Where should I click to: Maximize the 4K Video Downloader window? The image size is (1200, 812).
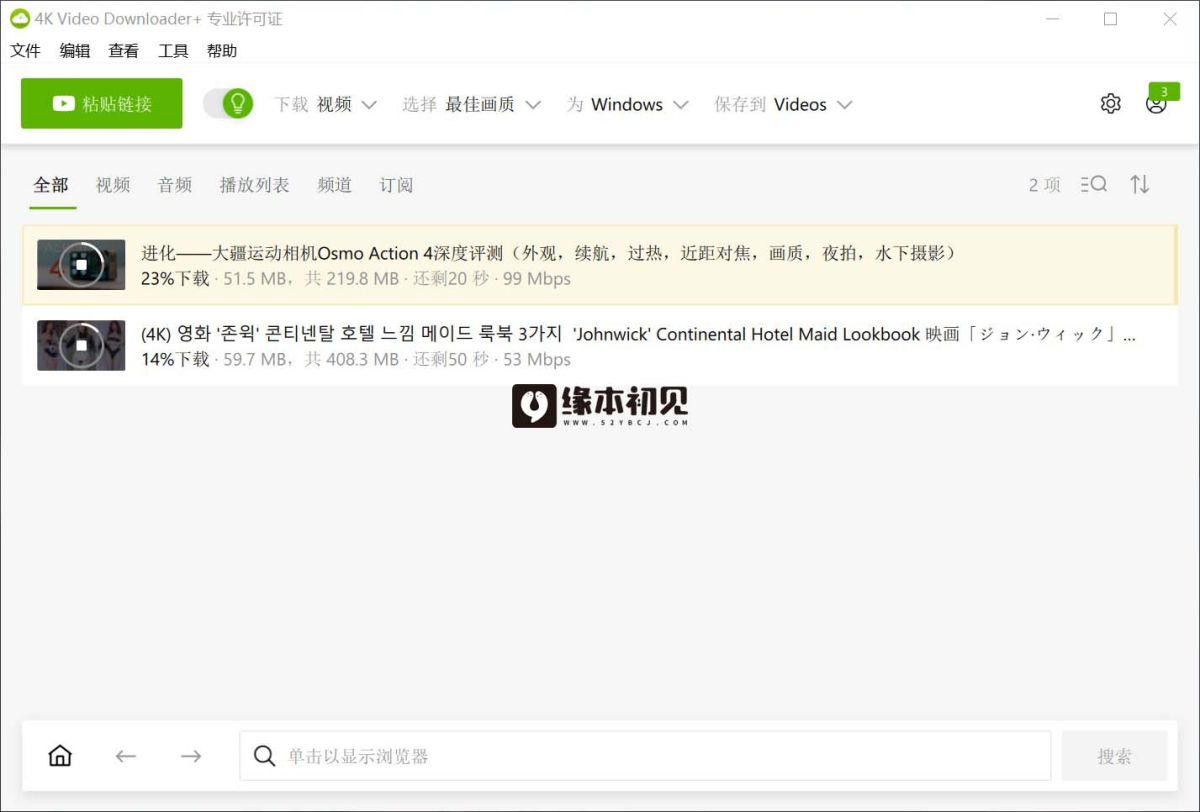tap(1110, 19)
